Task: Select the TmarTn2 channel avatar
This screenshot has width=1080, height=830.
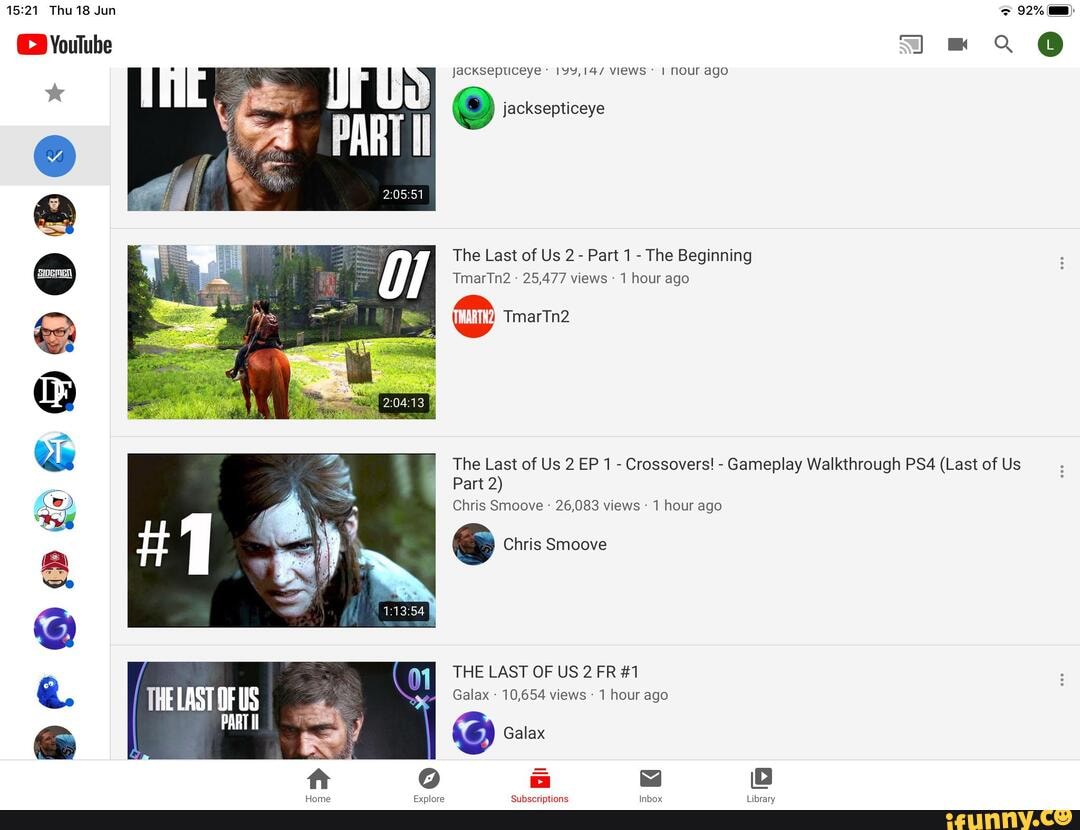Action: [473, 317]
